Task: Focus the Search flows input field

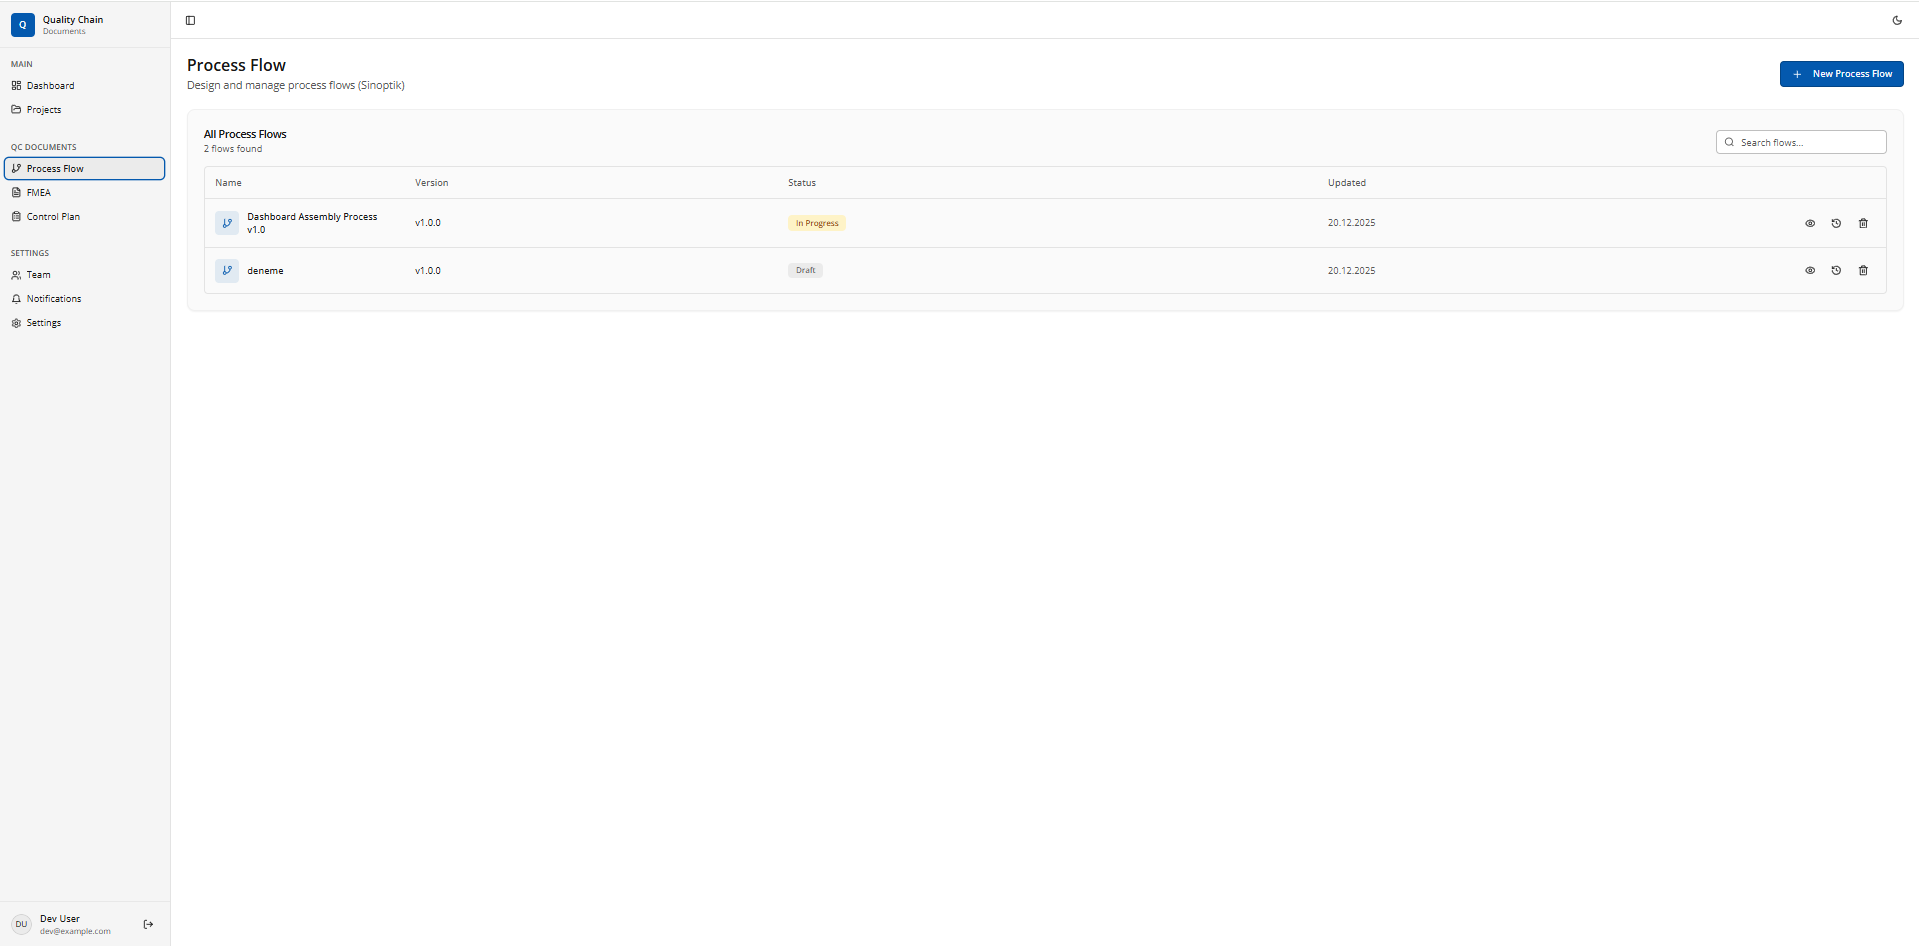Action: pyautogui.click(x=1801, y=142)
